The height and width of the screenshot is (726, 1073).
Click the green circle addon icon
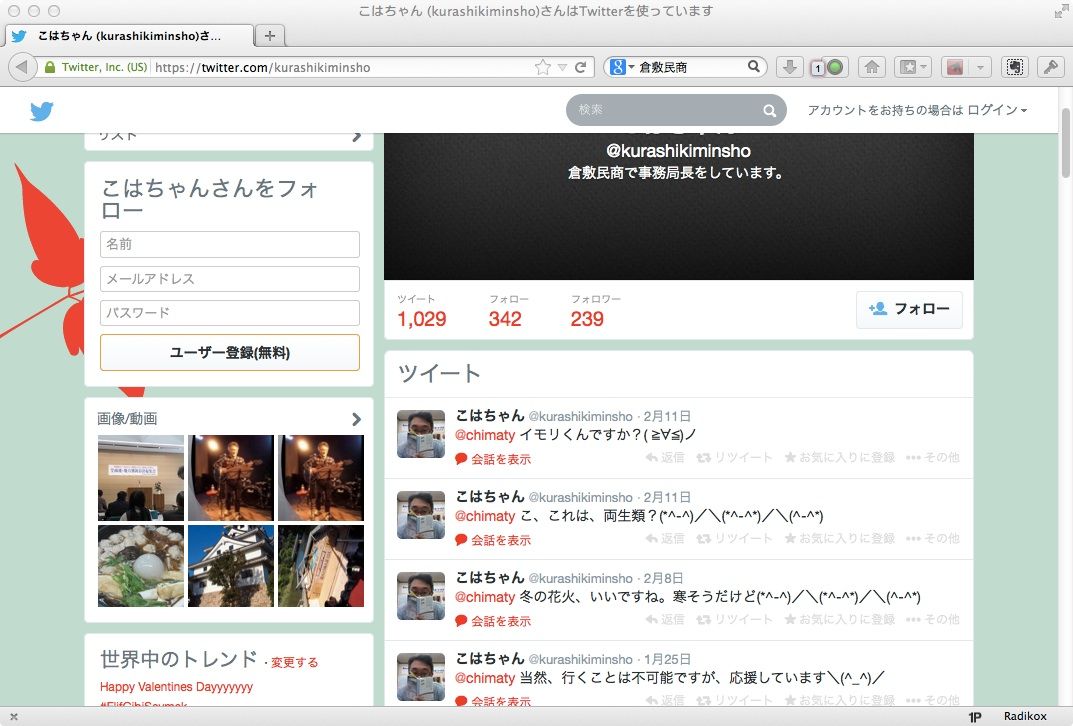835,67
